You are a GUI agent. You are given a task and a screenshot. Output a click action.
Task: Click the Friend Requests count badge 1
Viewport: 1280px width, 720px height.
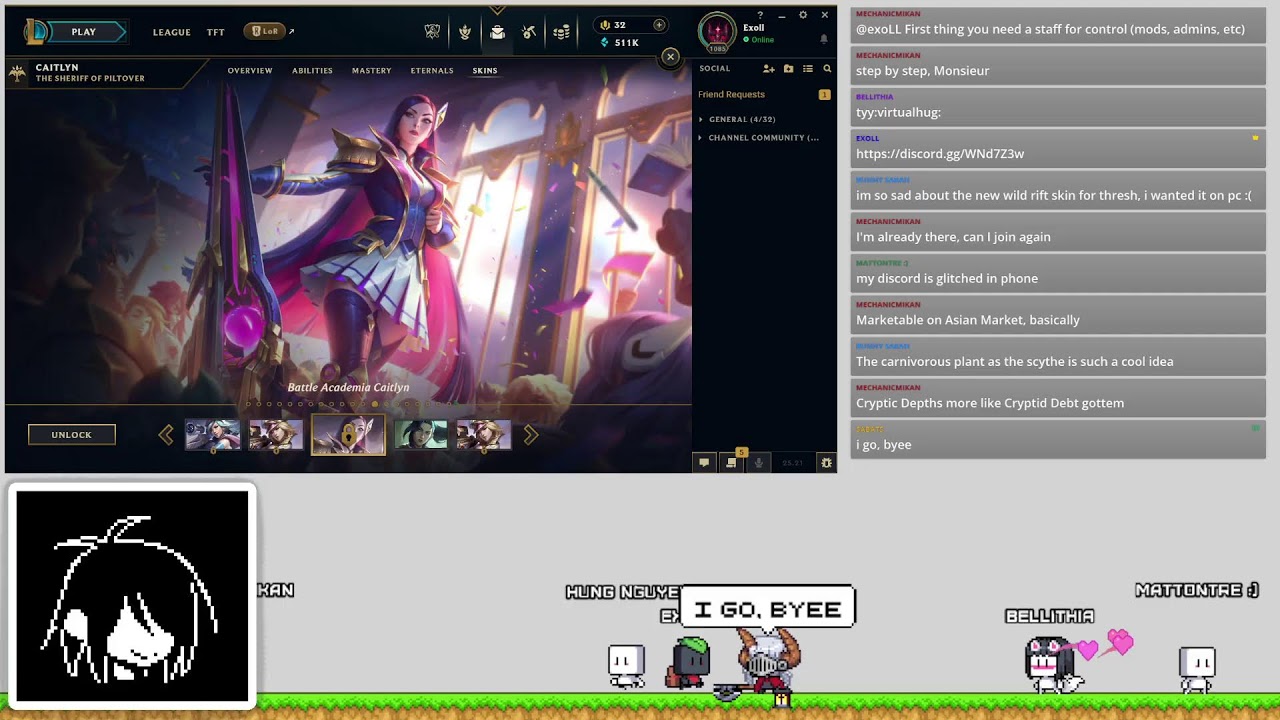[824, 95]
